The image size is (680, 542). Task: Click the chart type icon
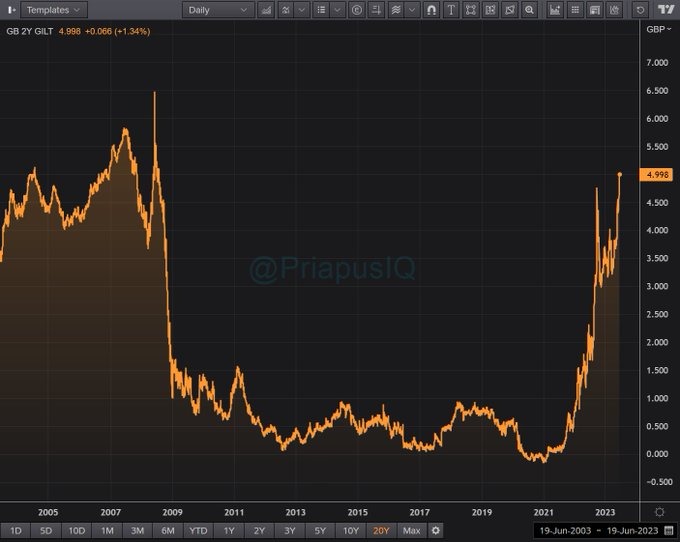click(266, 10)
